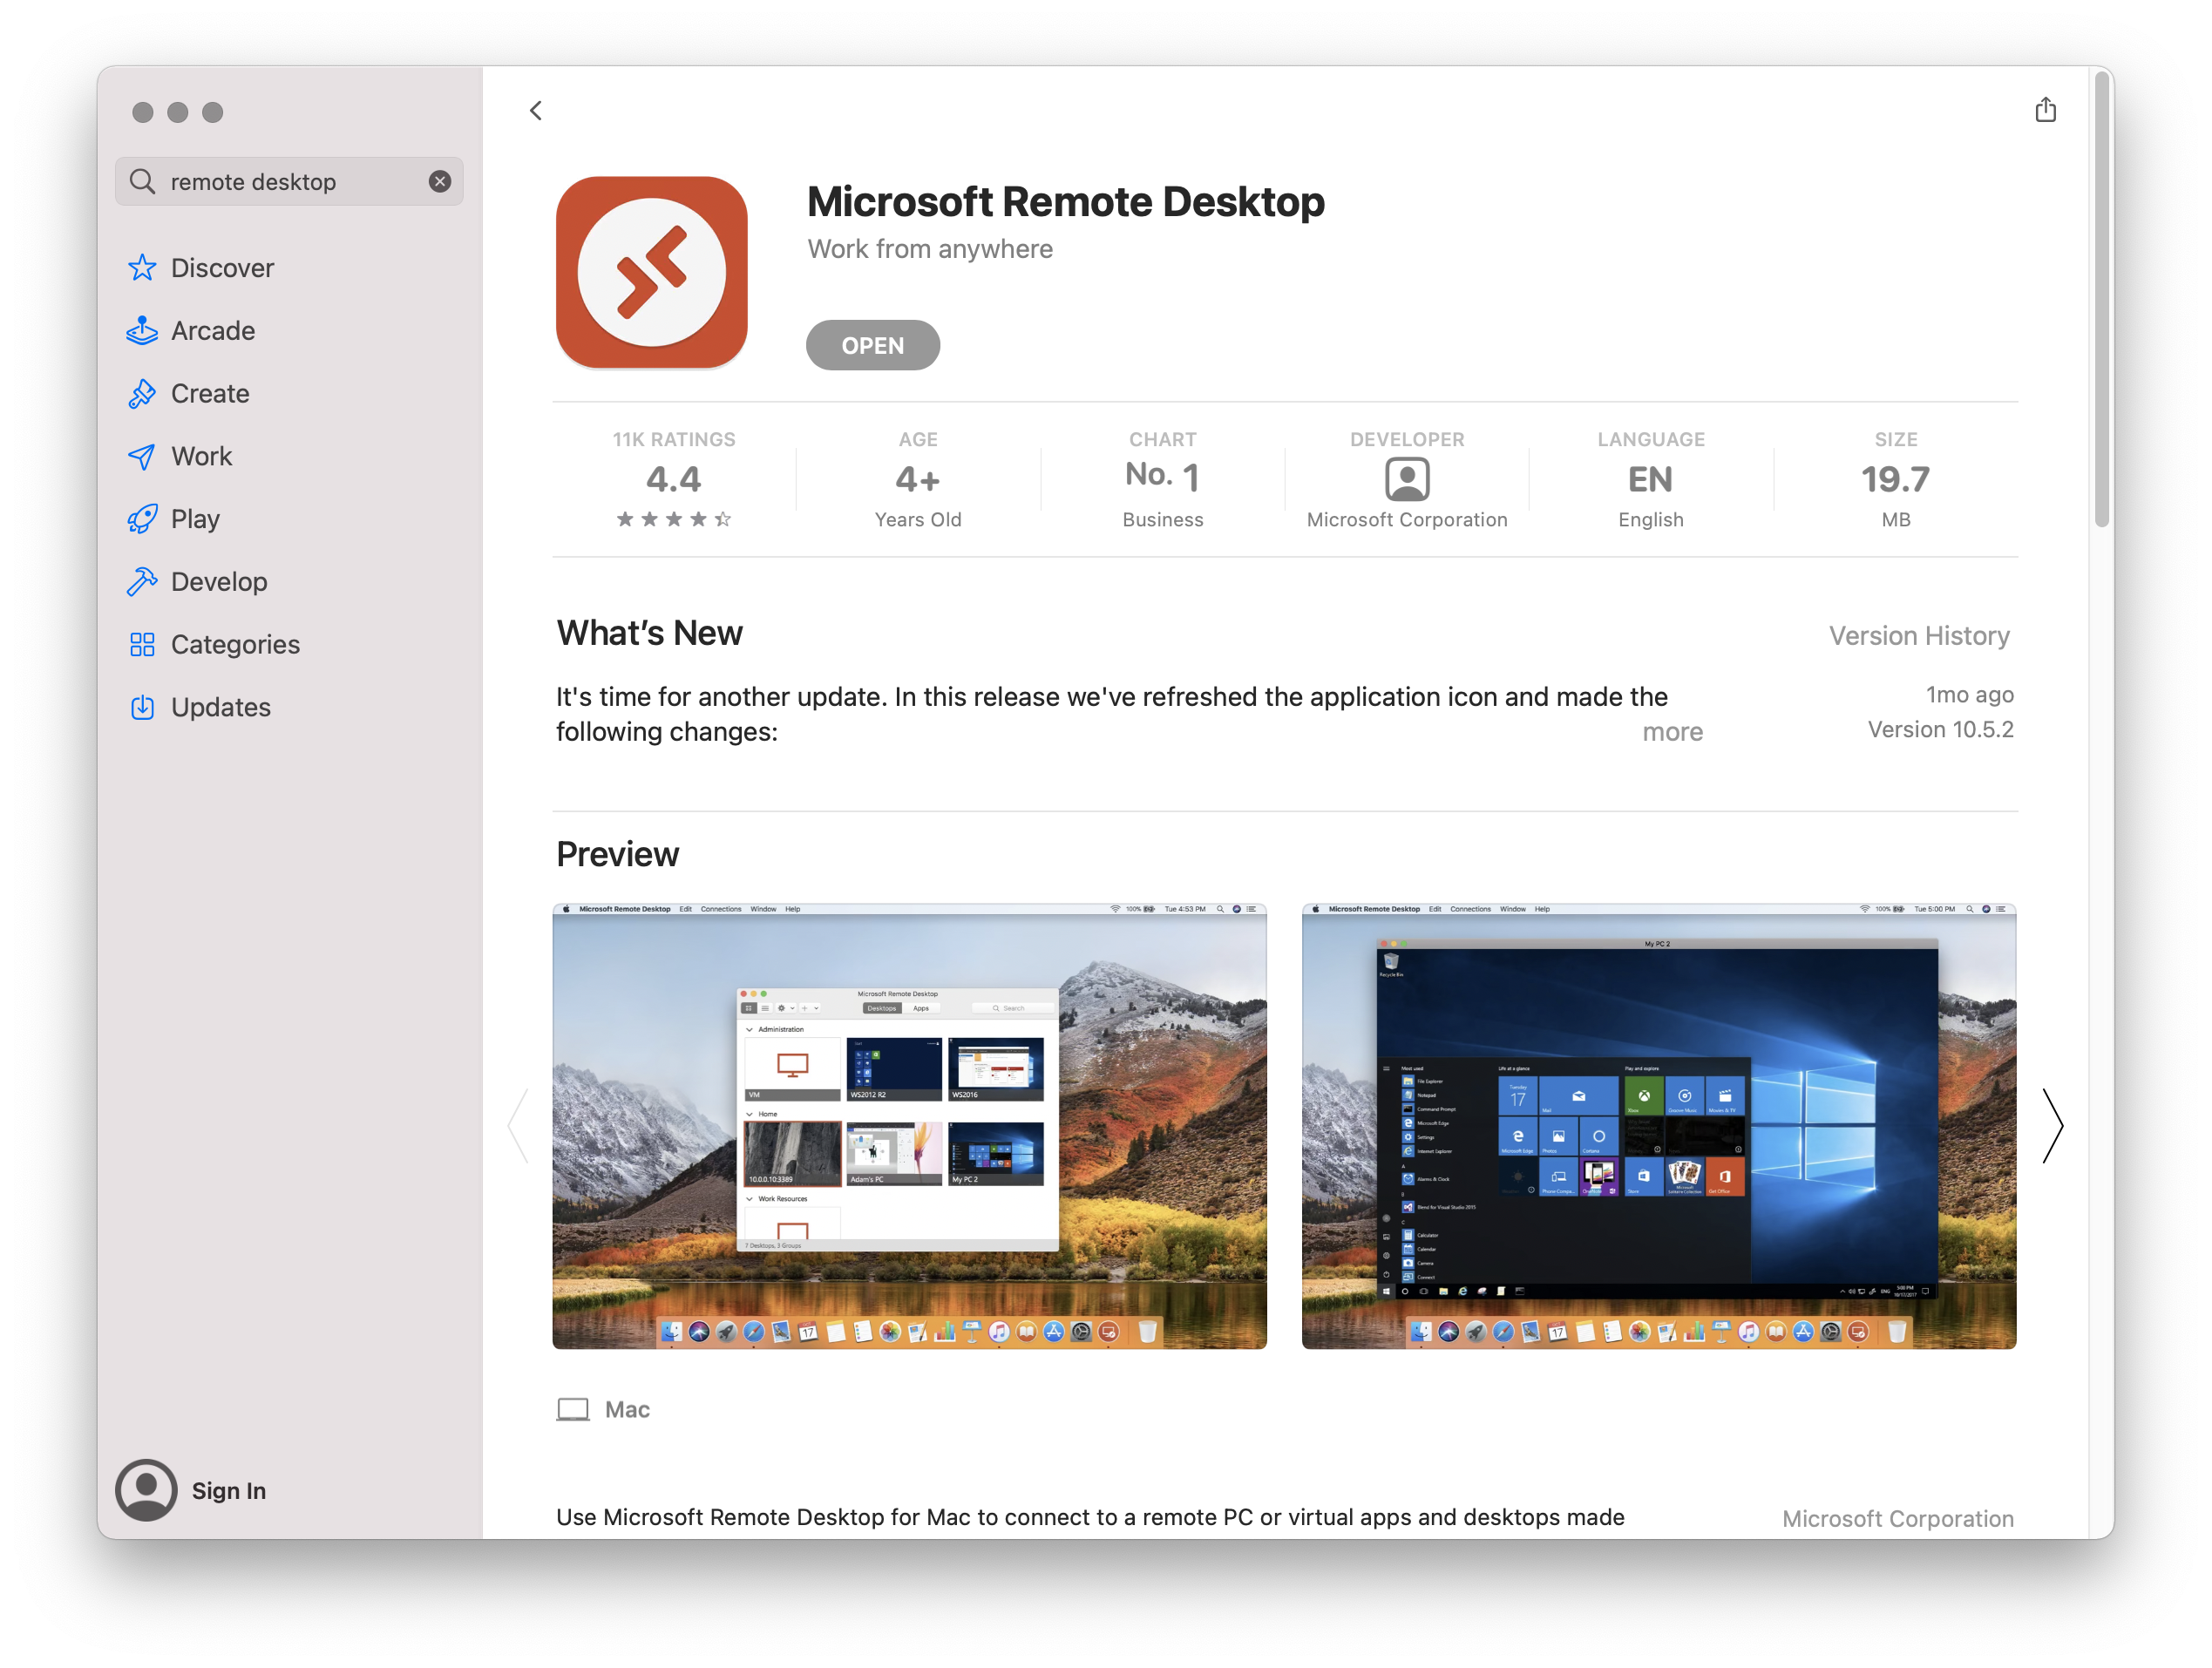Select the Categories menu item

pyautogui.click(x=233, y=643)
